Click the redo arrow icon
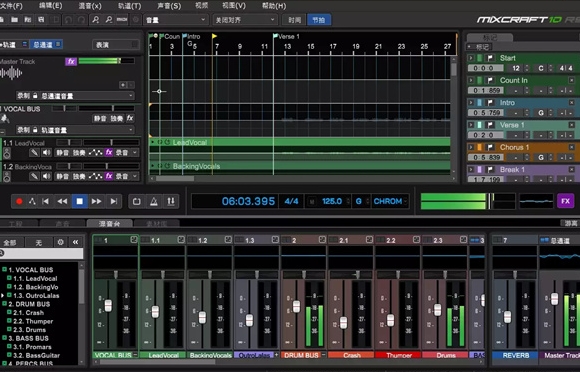 [x=81, y=20]
